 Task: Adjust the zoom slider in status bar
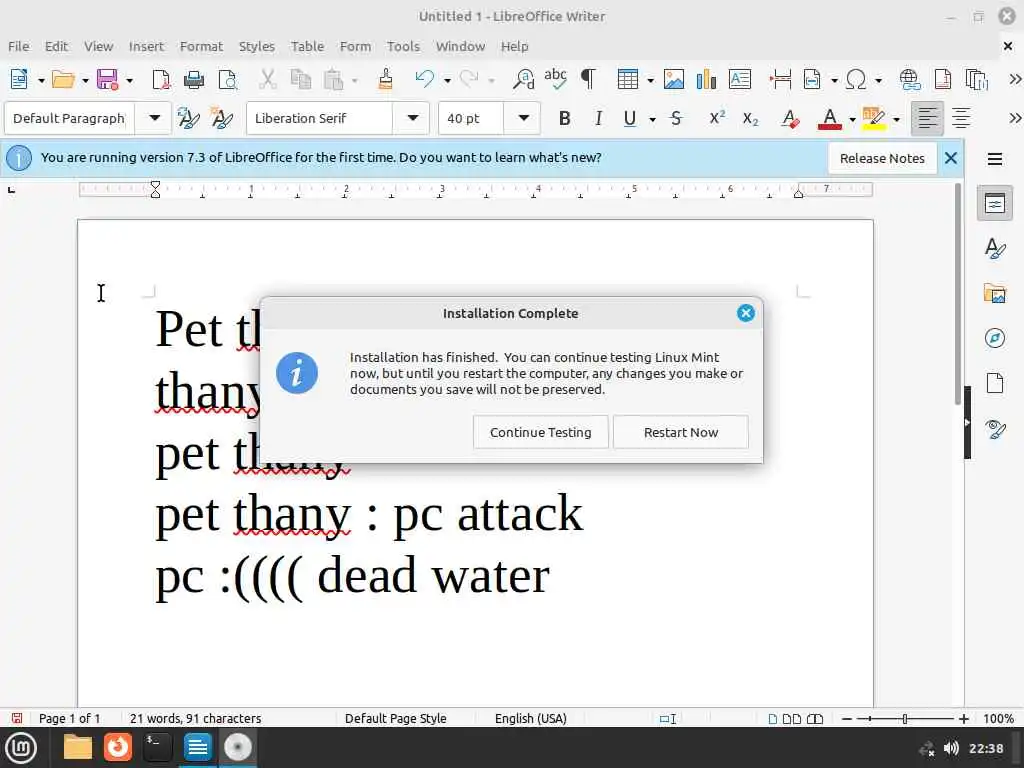click(x=904, y=719)
